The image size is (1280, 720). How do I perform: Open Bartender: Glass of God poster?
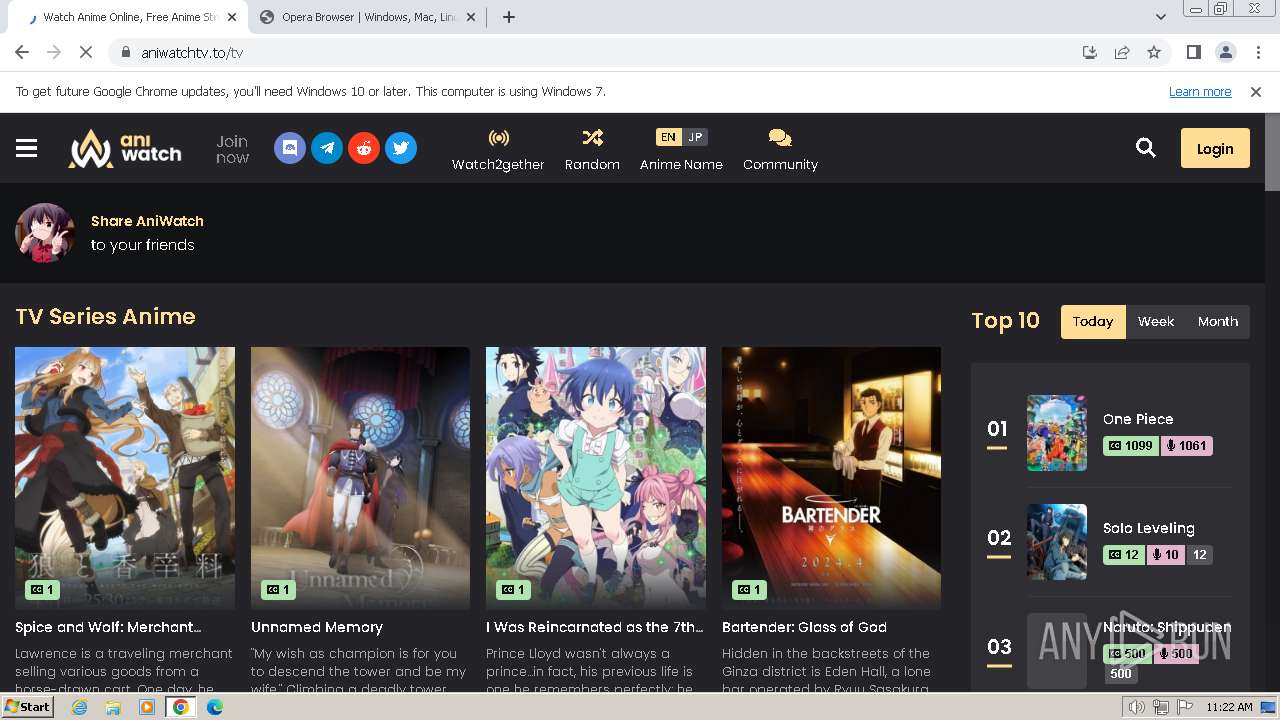pos(831,478)
